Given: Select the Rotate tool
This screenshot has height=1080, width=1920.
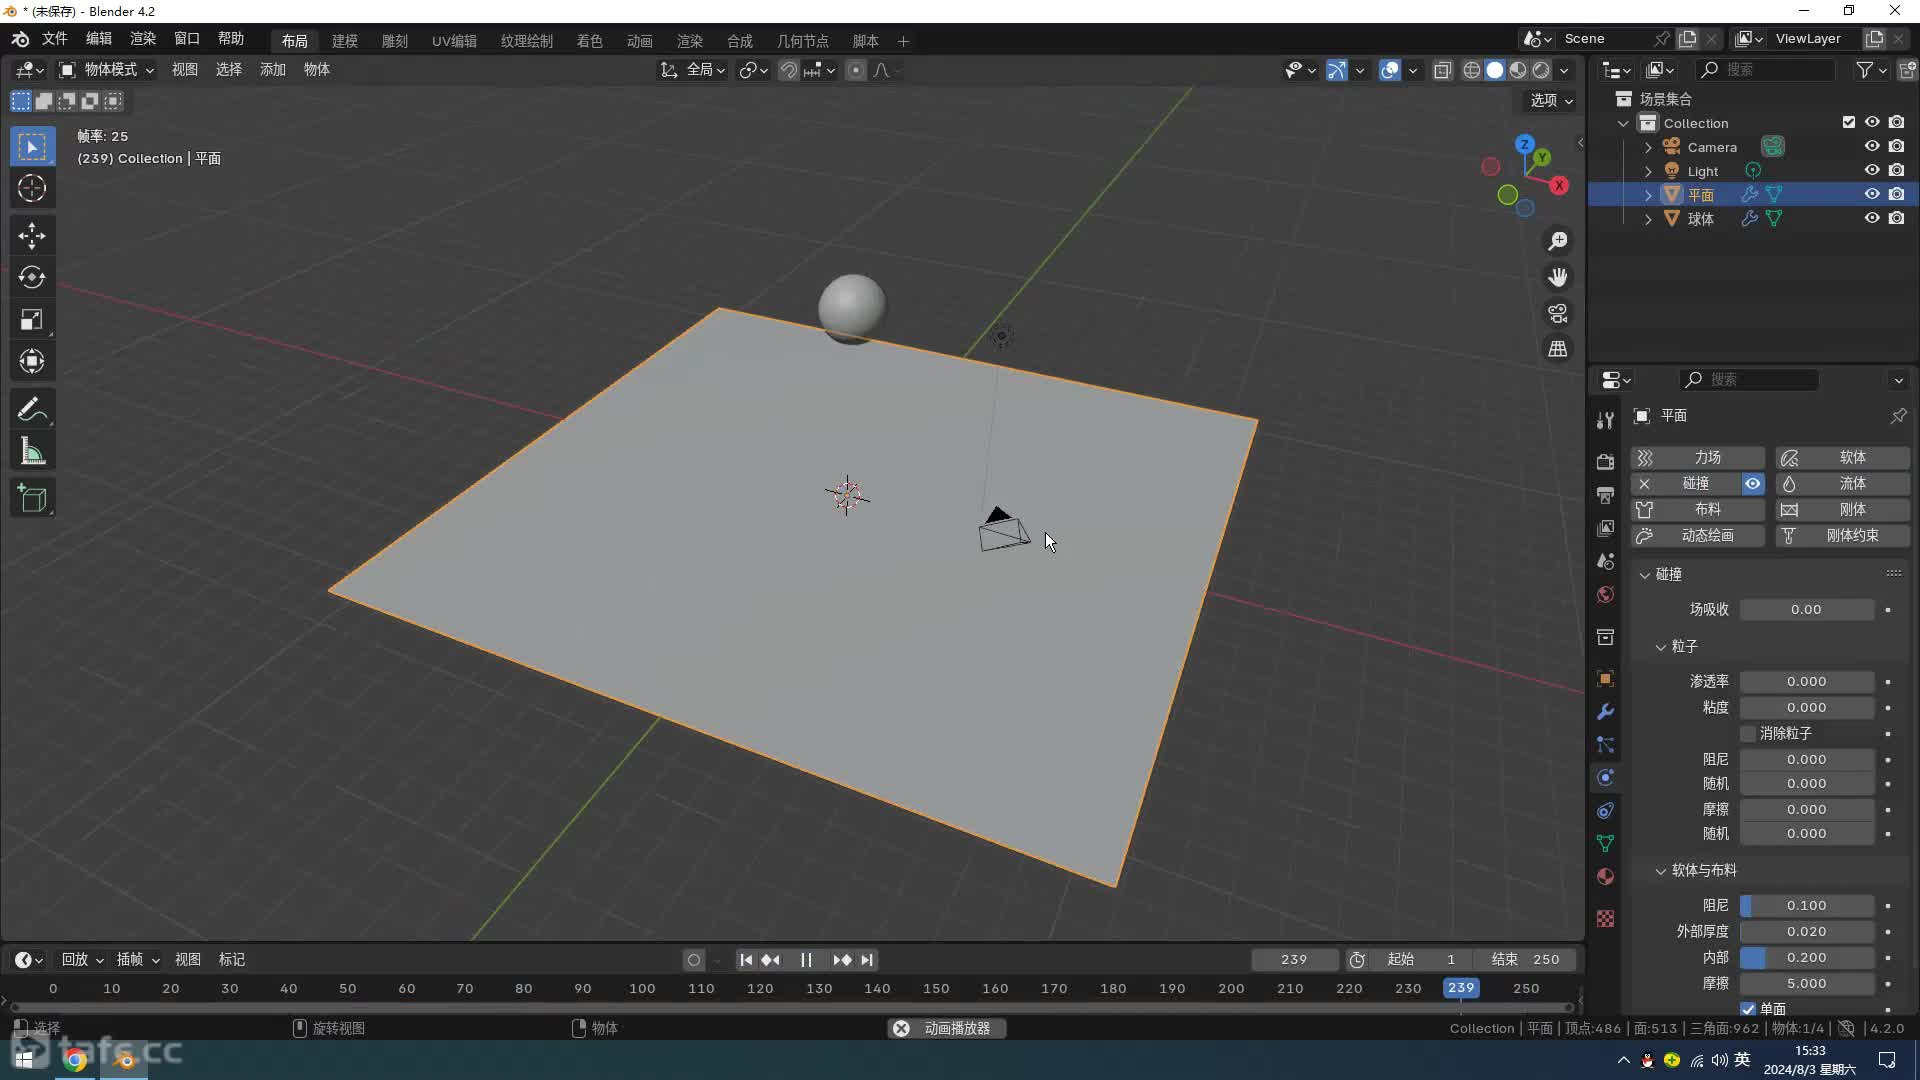Looking at the screenshot, I should pos(32,277).
